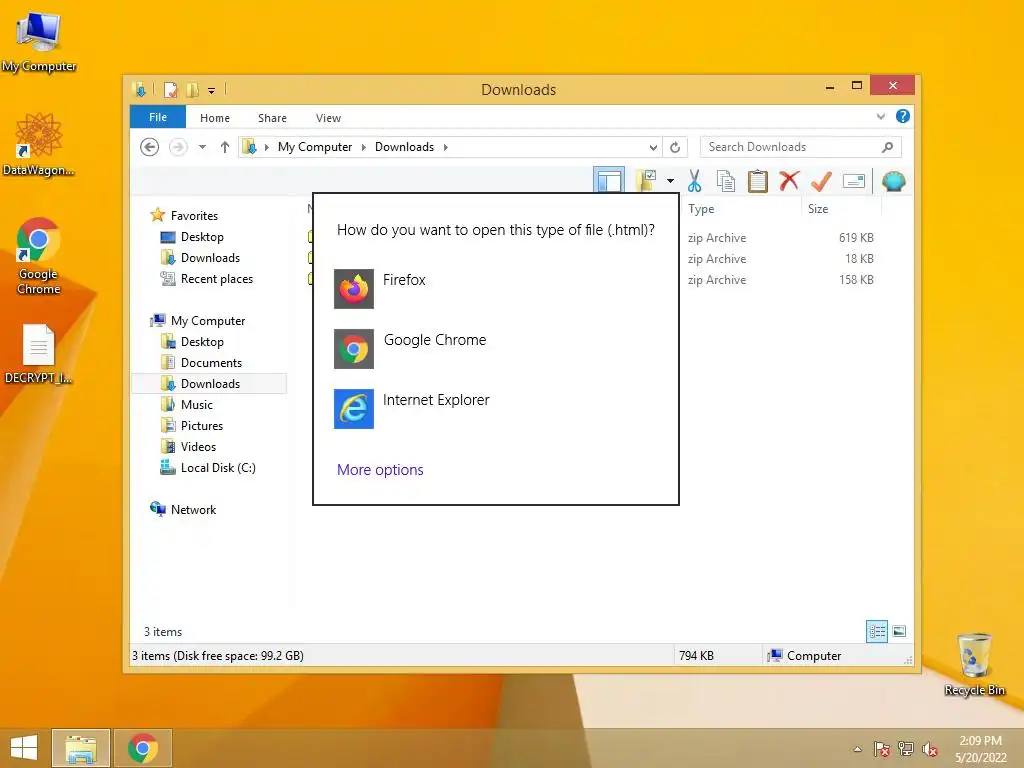
Task: Click the search magnifier icon
Action: (888, 147)
